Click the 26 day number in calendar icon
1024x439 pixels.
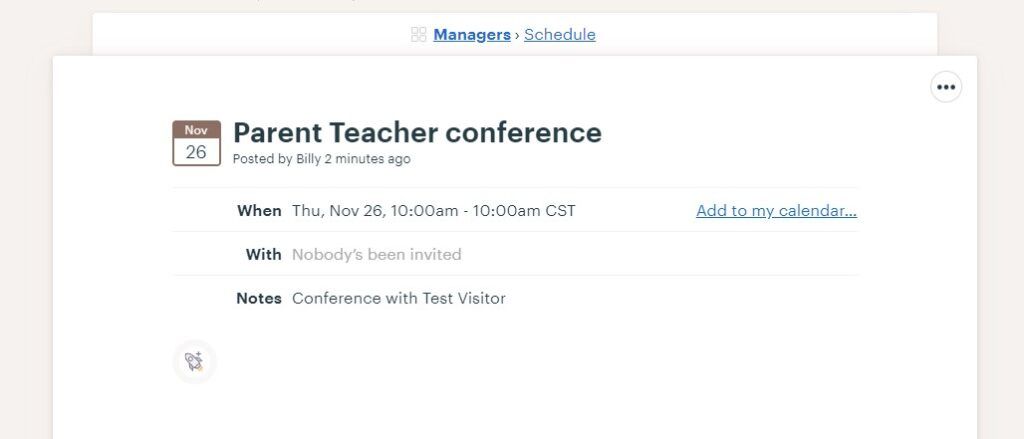pos(196,152)
